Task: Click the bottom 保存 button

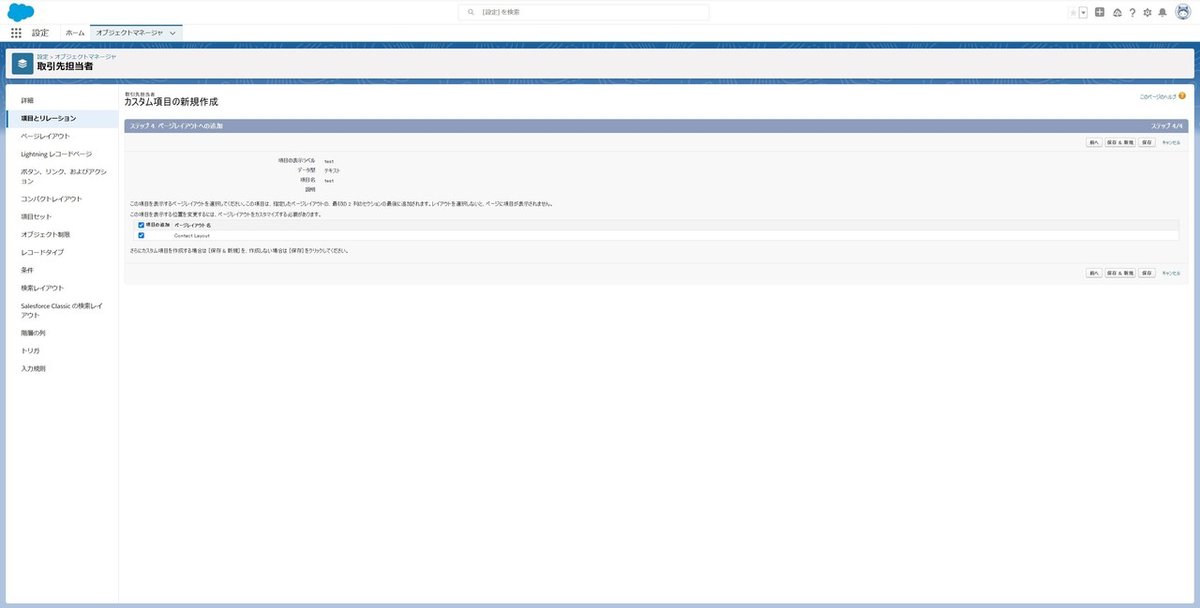Action: click(x=1148, y=272)
